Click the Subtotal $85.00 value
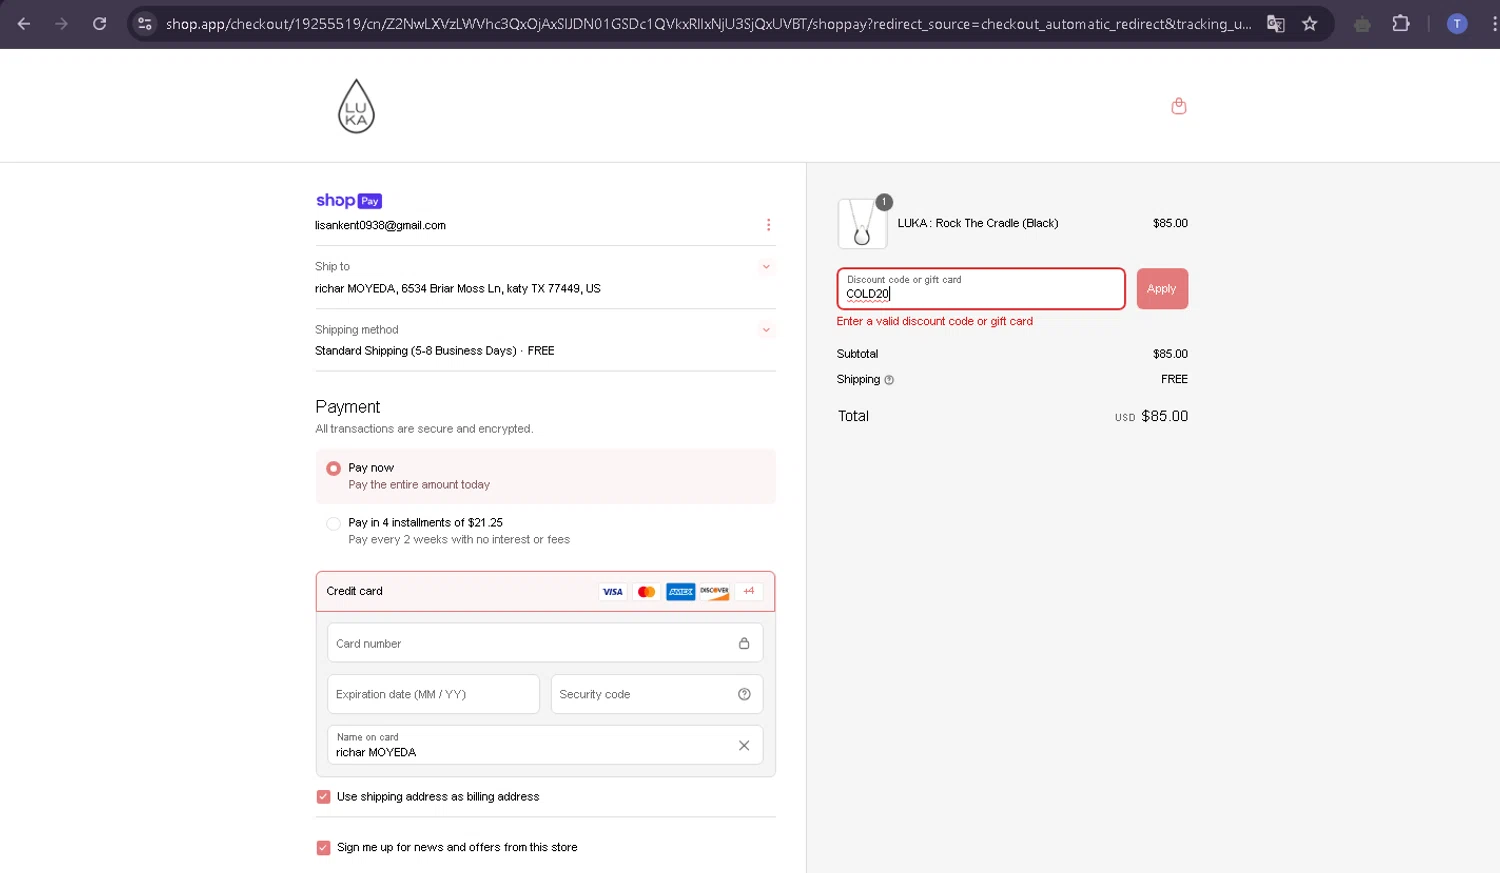The image size is (1500, 873). [x=1170, y=354]
